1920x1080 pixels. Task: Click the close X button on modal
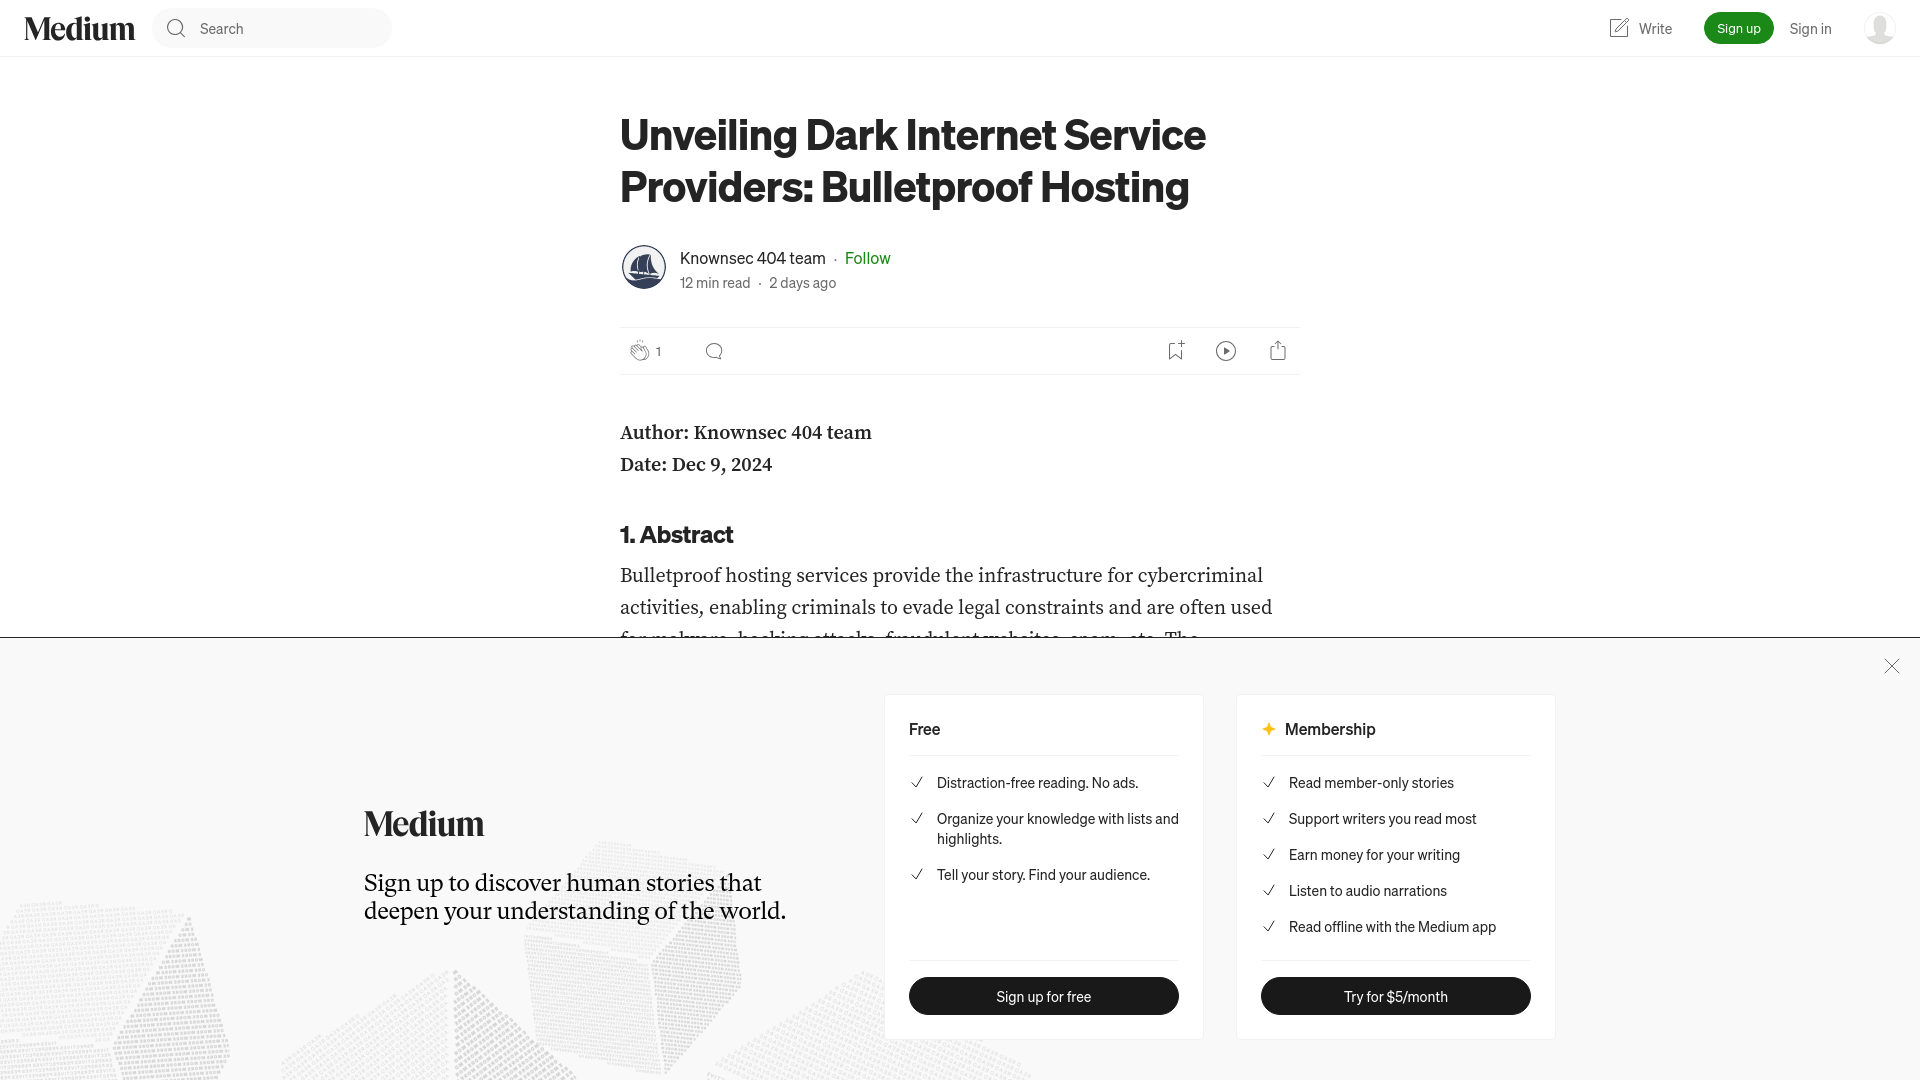1891,666
